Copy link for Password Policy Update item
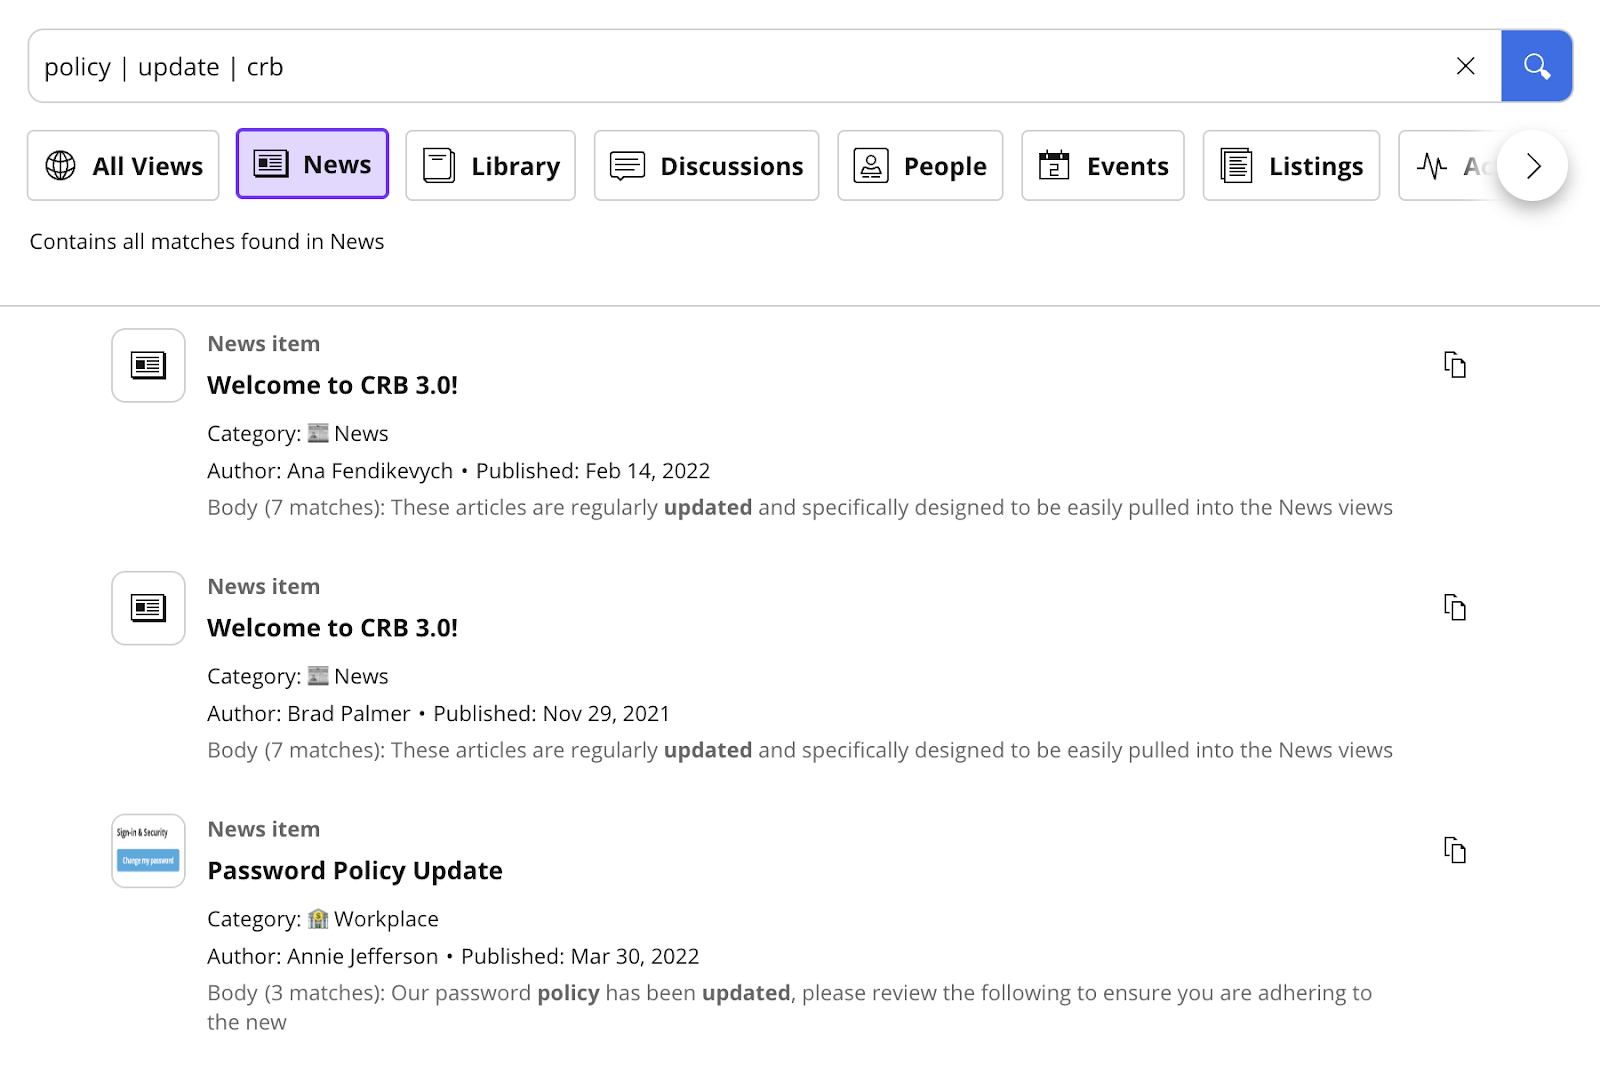Viewport: 1600px width, 1067px height. (x=1455, y=850)
